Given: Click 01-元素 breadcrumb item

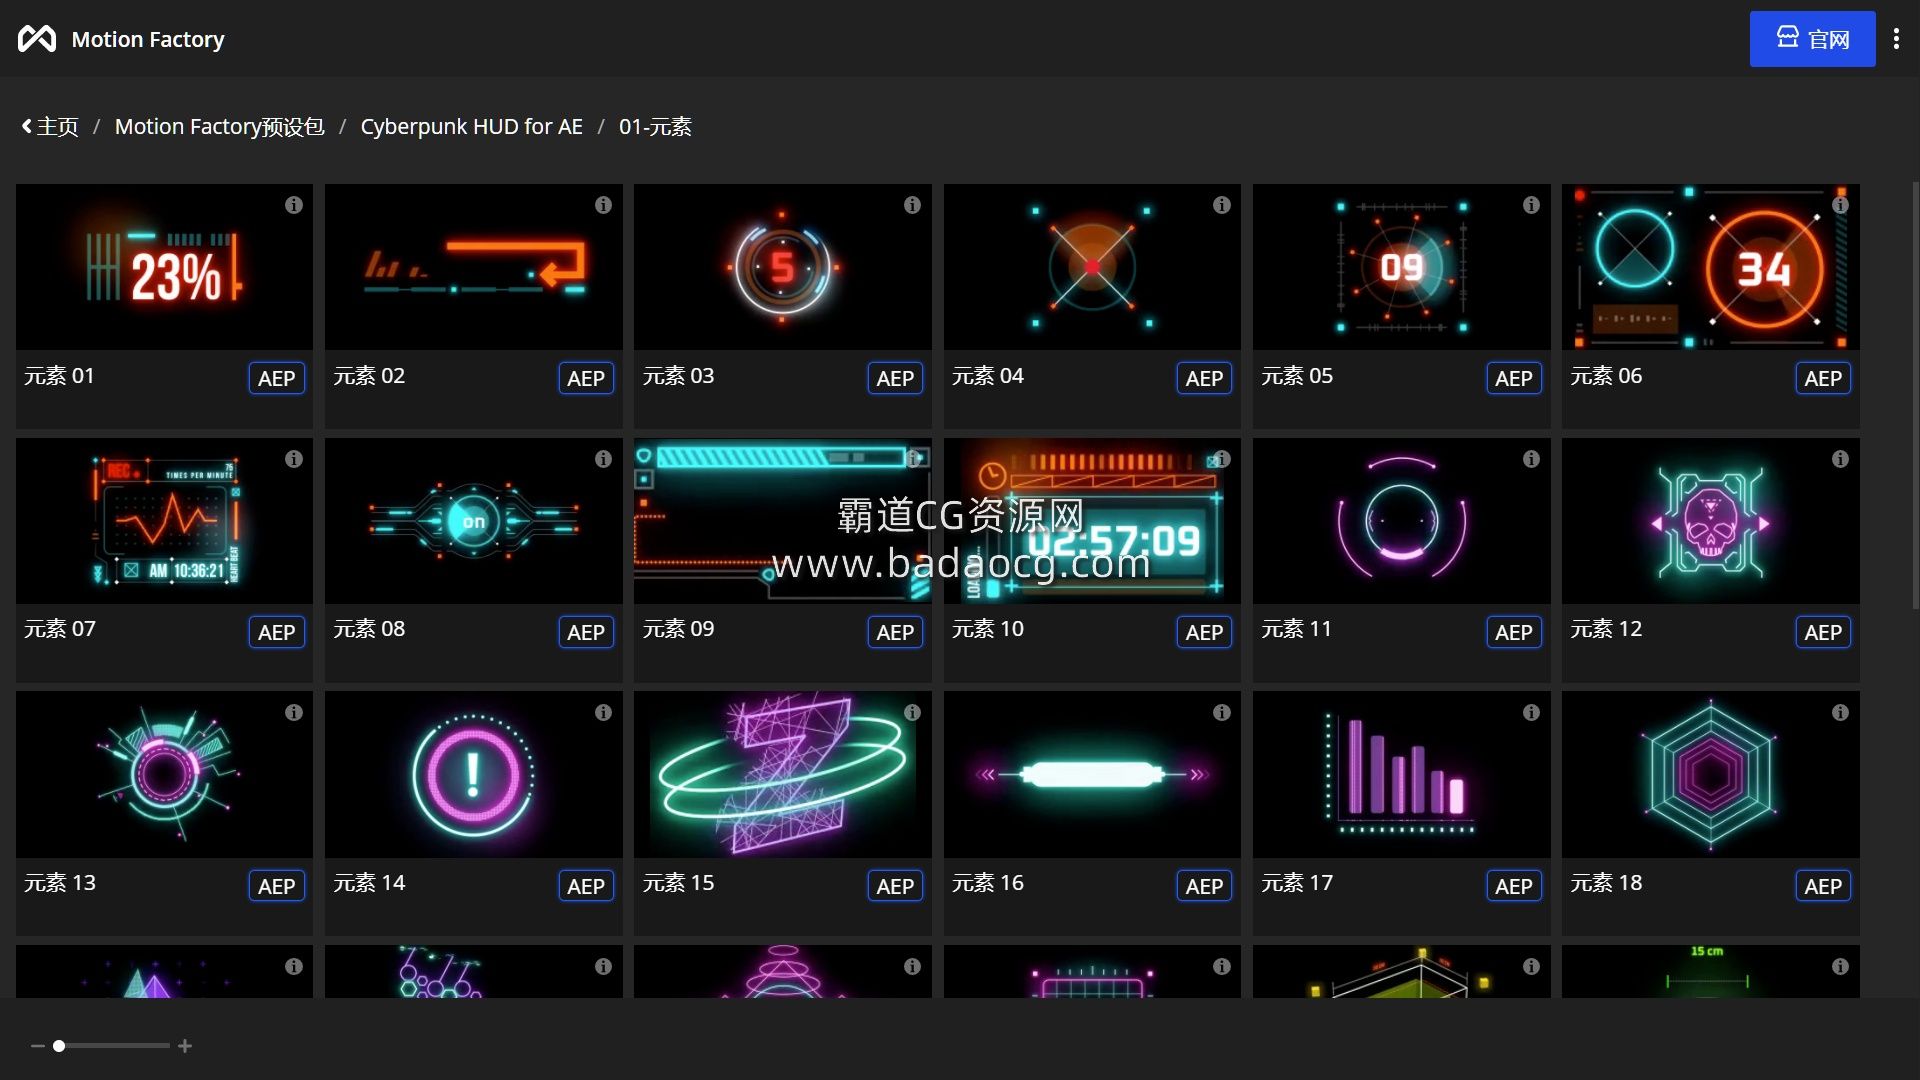Looking at the screenshot, I should click(655, 127).
